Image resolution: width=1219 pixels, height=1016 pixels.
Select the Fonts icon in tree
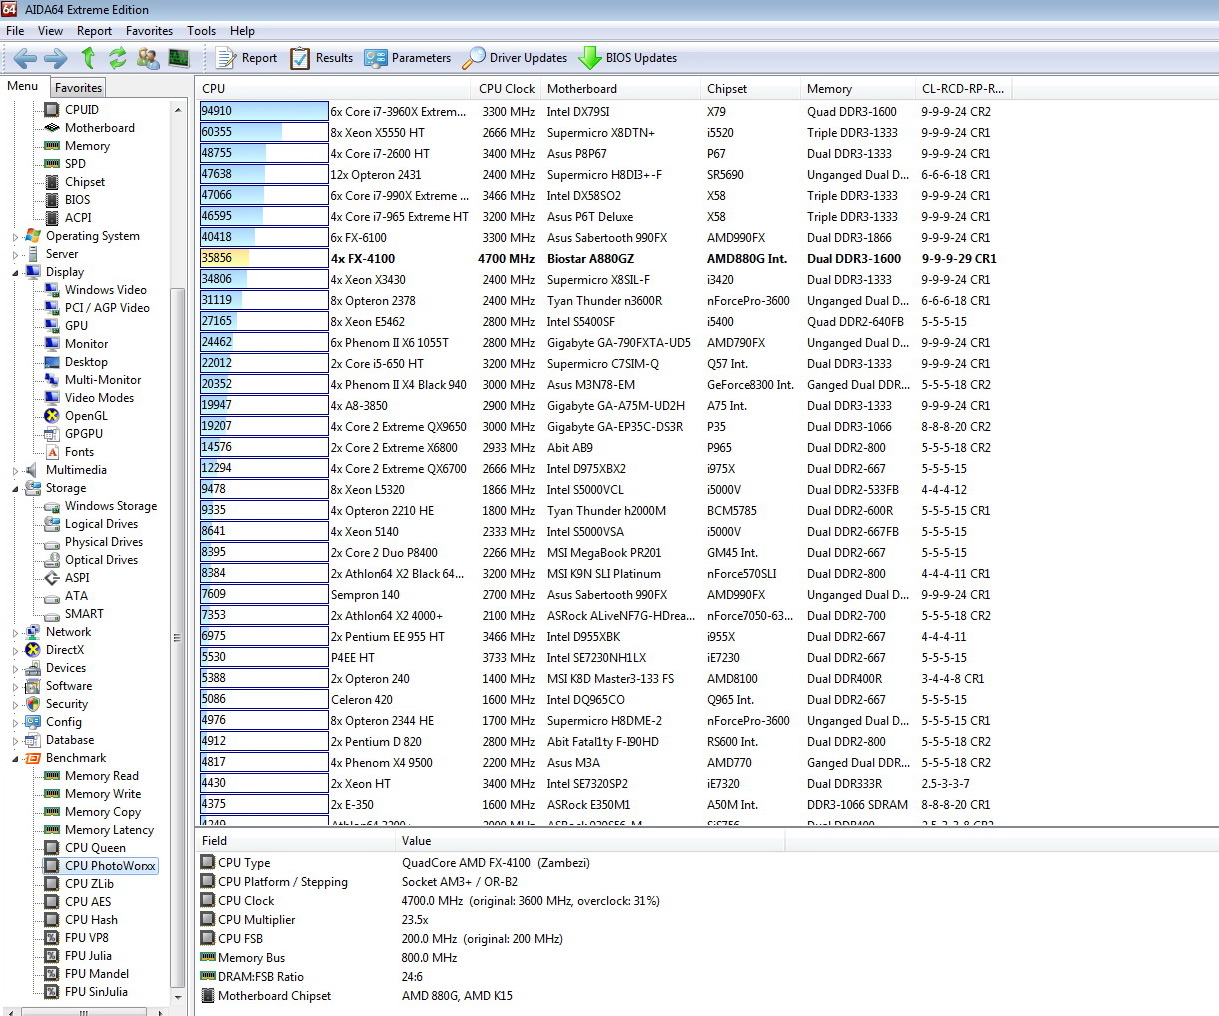click(x=52, y=452)
